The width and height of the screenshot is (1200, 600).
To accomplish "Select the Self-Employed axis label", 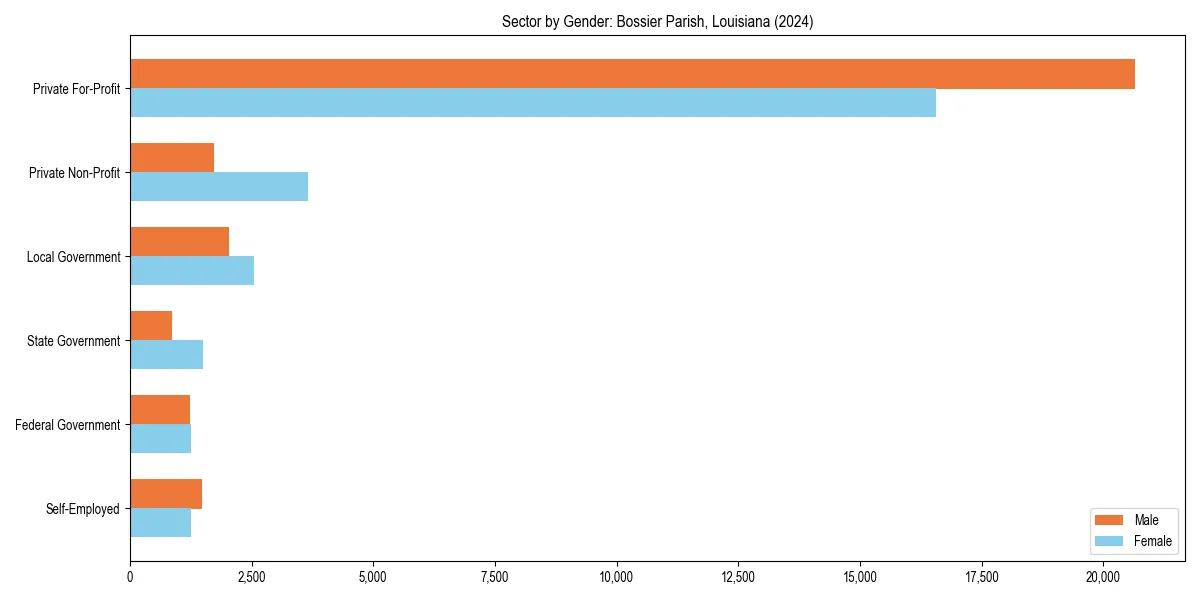I will click(82, 509).
